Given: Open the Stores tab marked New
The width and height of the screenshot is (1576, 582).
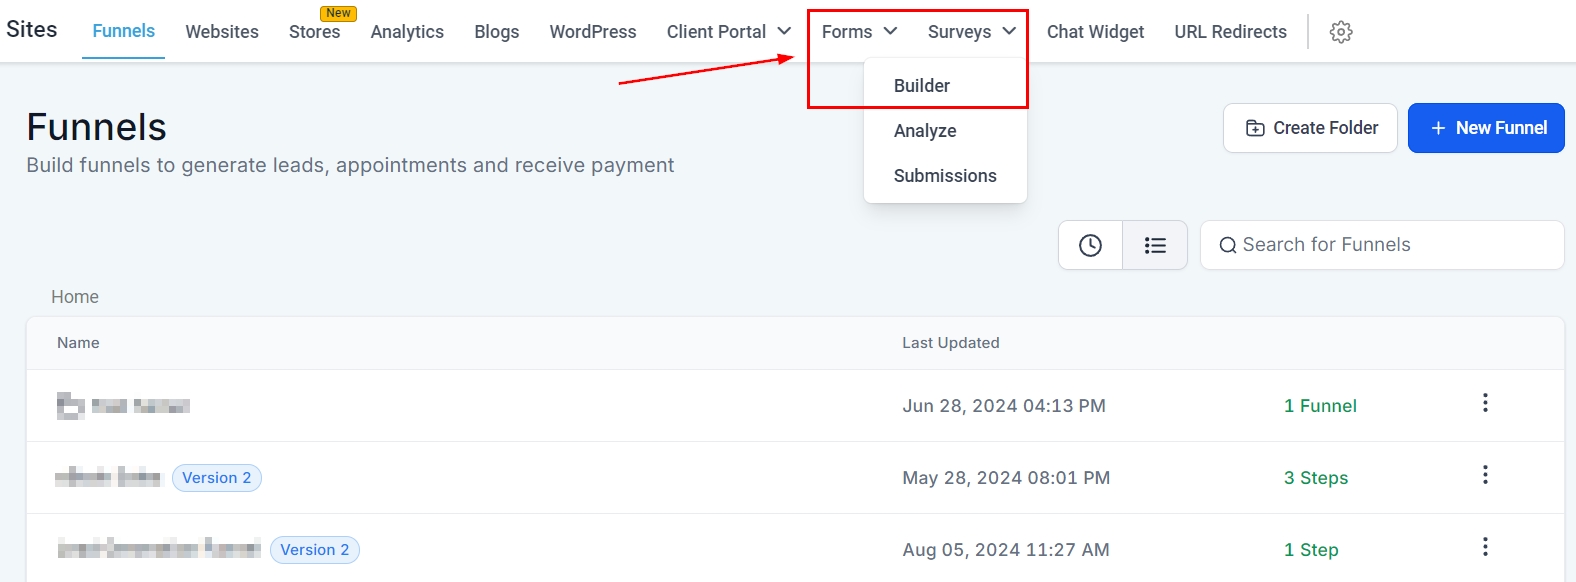Looking at the screenshot, I should 314,32.
